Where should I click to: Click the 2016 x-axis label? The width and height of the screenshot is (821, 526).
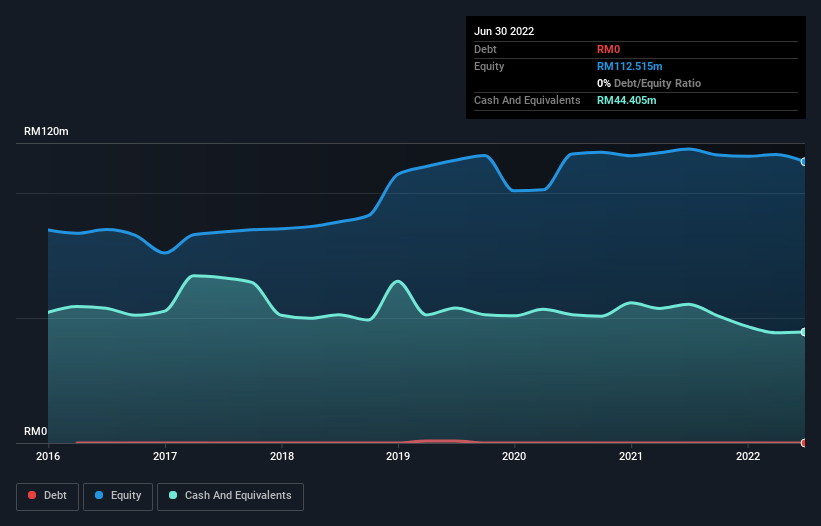click(48, 456)
